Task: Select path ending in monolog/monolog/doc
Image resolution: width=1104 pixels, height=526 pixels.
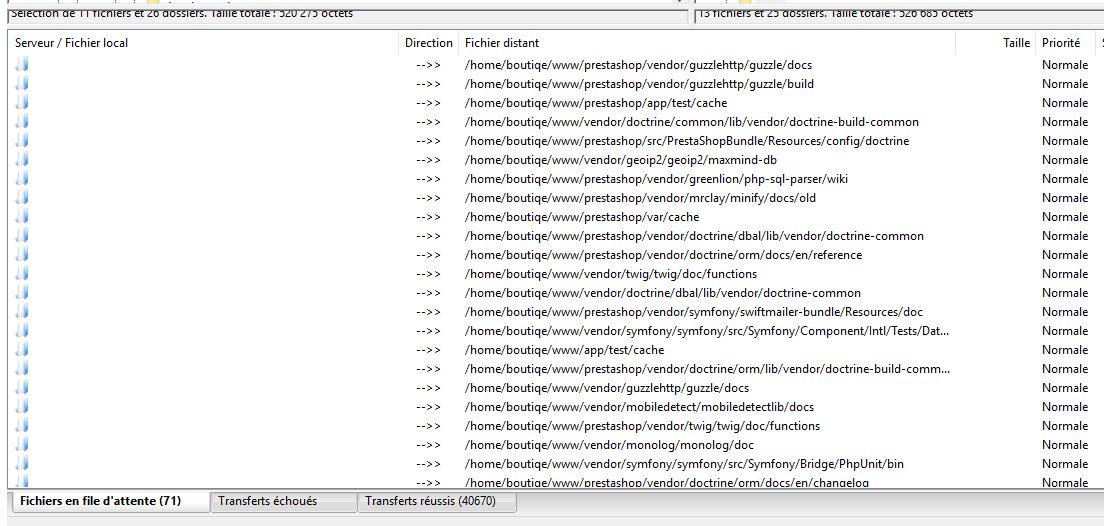Action: (610, 445)
